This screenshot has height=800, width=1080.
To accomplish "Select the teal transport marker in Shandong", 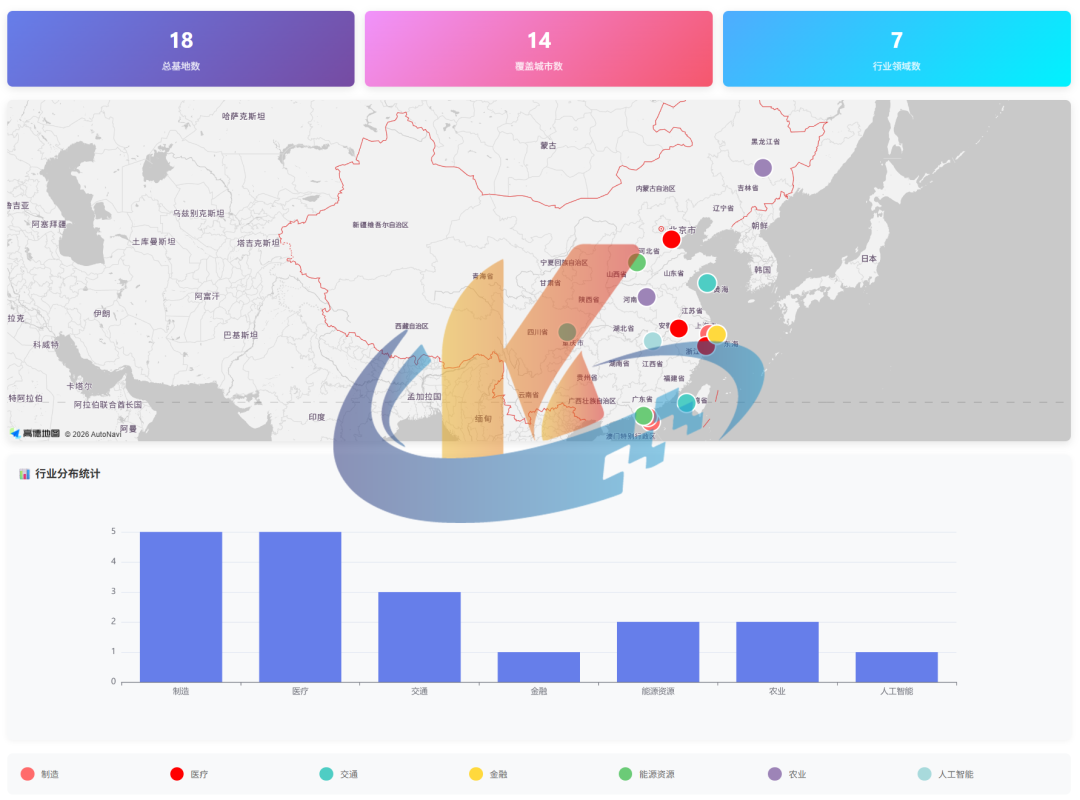I will (x=707, y=283).
